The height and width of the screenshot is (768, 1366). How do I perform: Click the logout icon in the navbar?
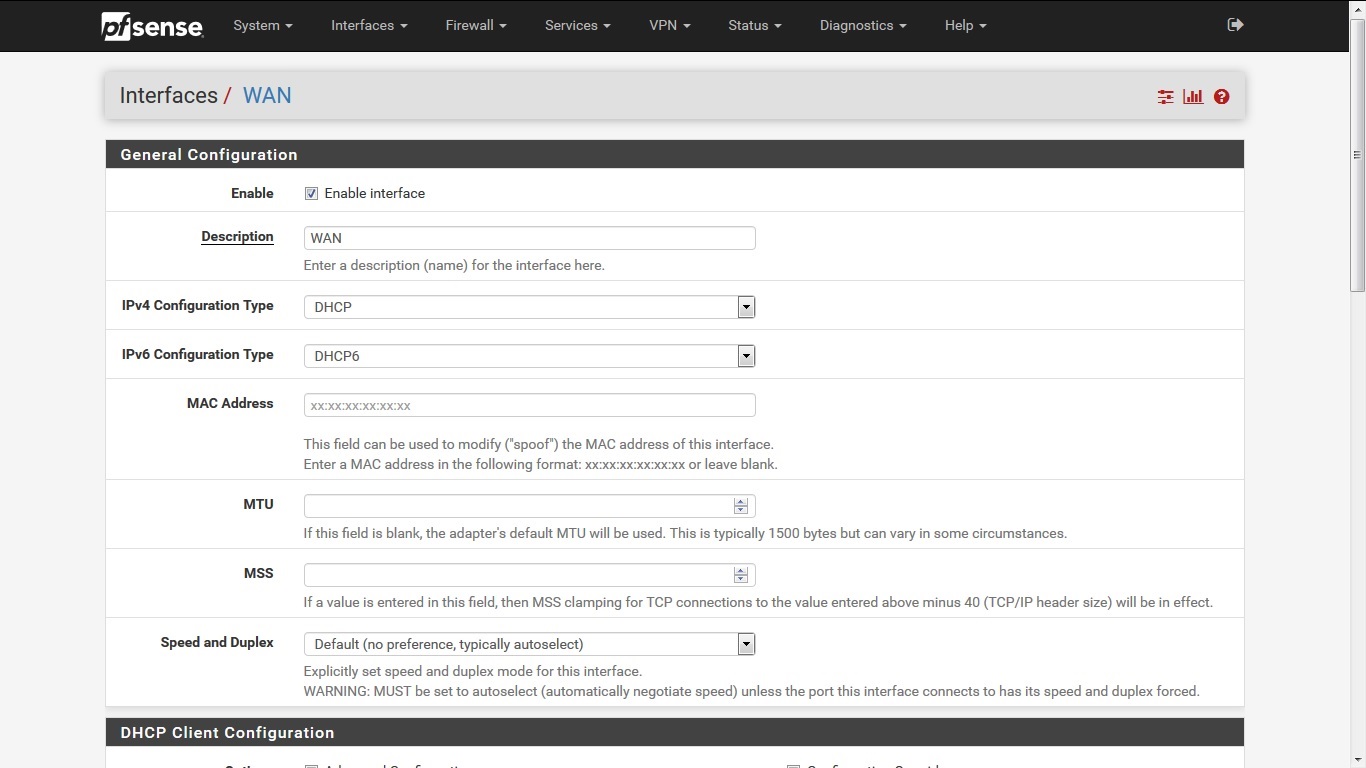pos(1235,24)
